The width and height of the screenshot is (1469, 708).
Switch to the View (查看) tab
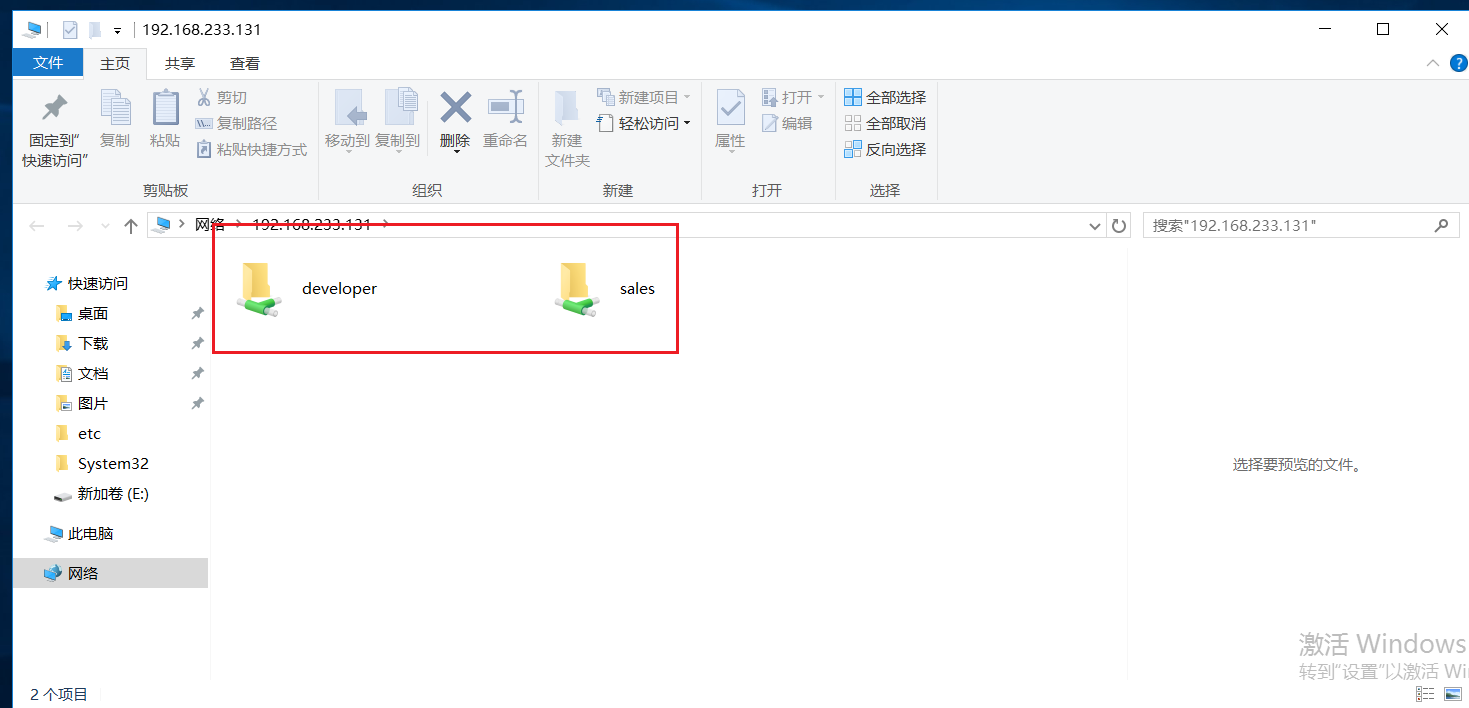245,63
